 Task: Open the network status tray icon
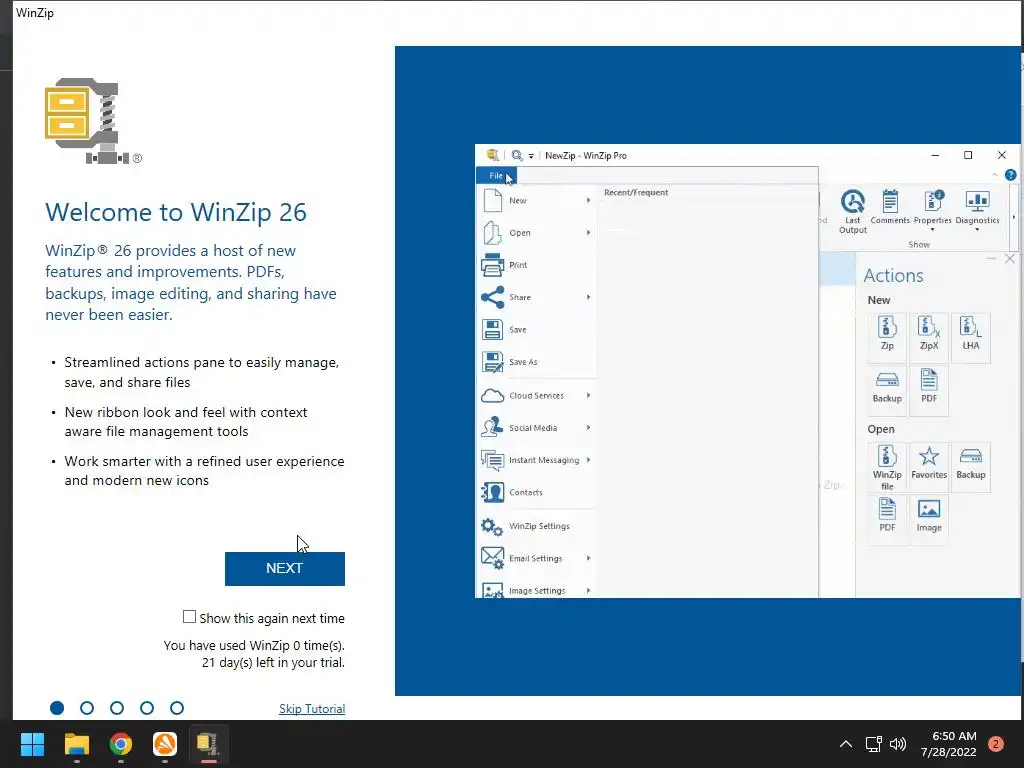[x=873, y=744]
